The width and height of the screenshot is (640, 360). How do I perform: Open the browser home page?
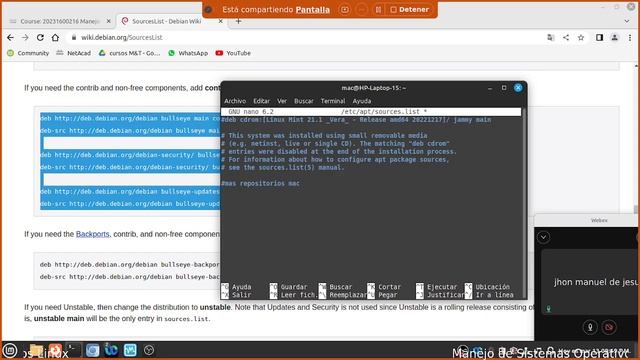pos(55,38)
